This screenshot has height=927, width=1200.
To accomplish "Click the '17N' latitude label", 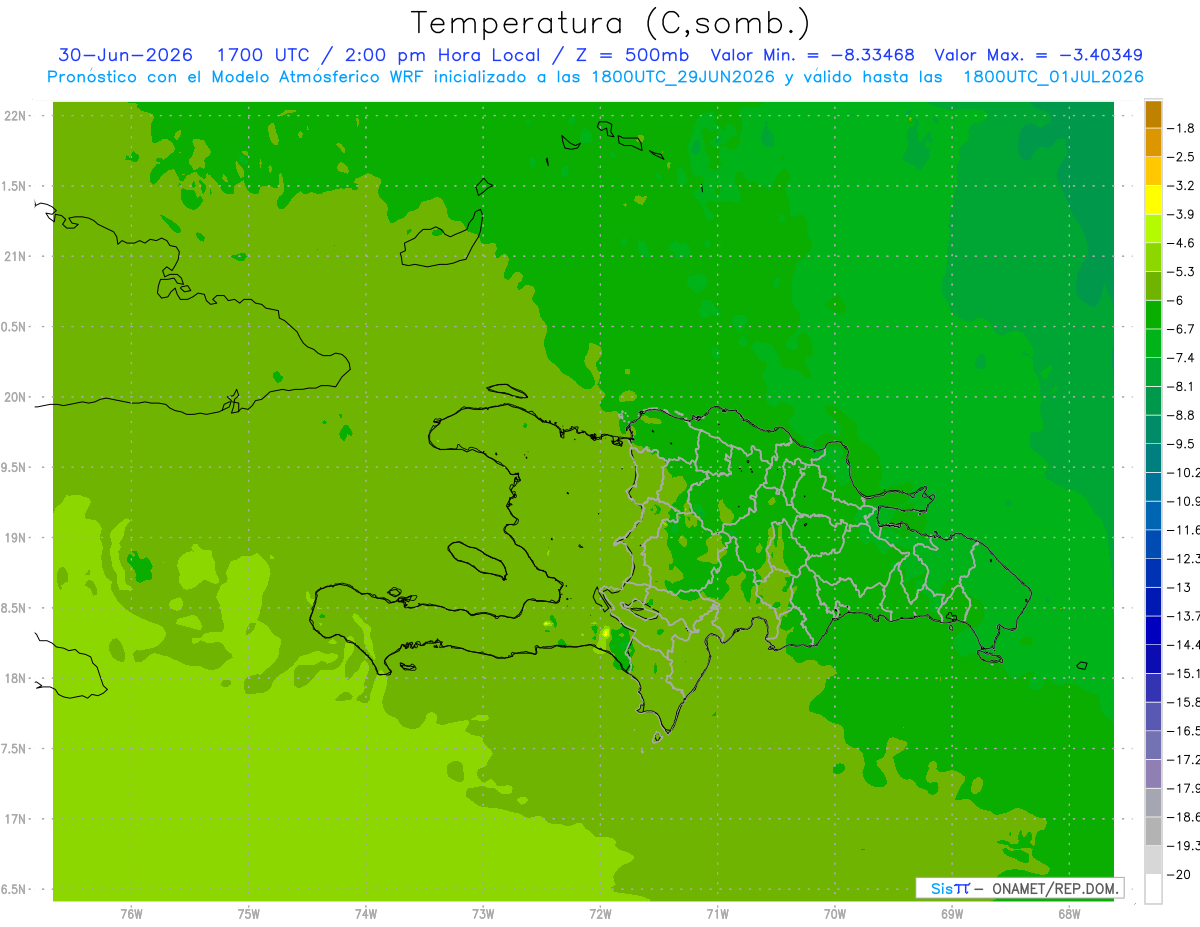I will tap(17, 819).
